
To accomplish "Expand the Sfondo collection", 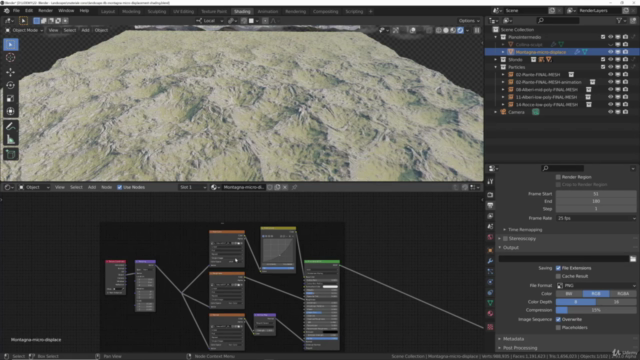I will [x=496, y=60].
